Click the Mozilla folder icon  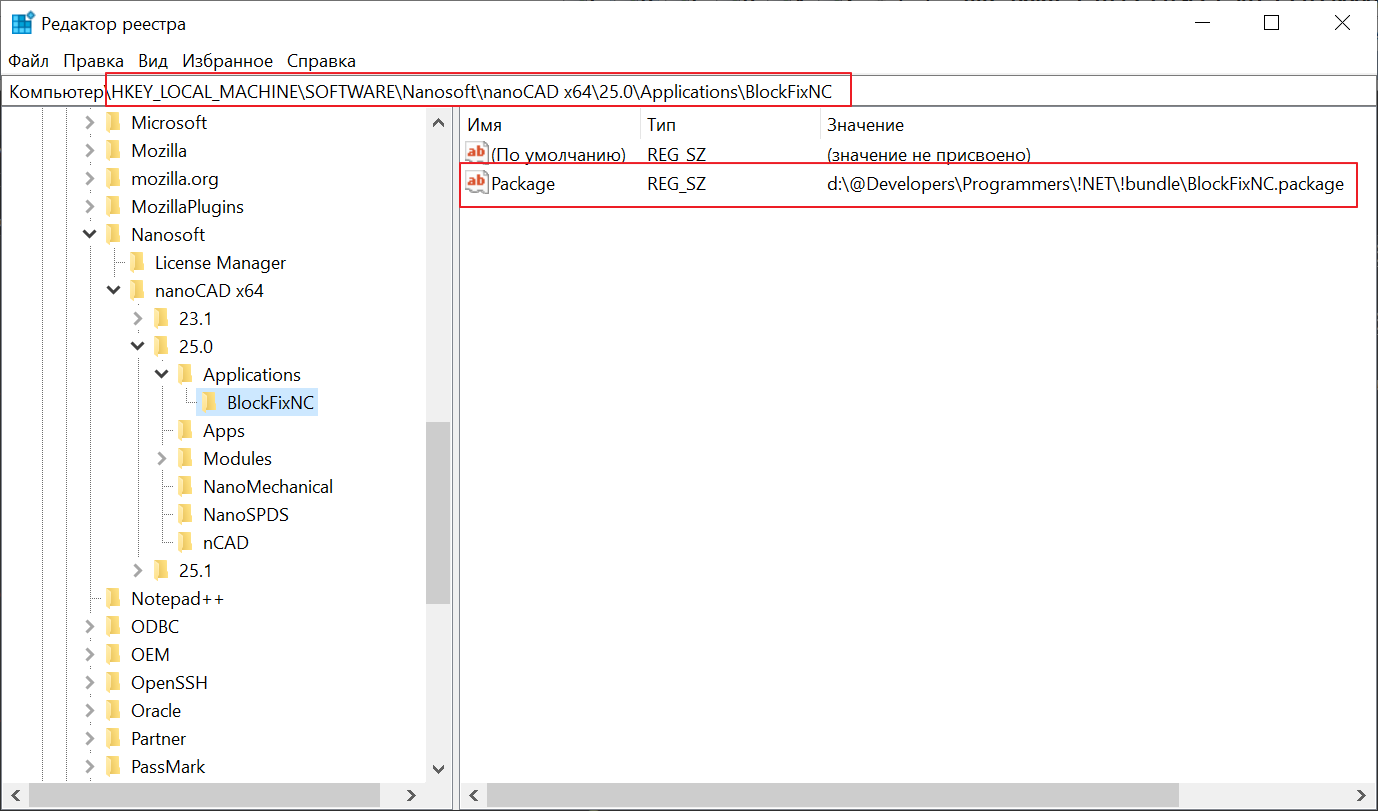click(x=113, y=151)
